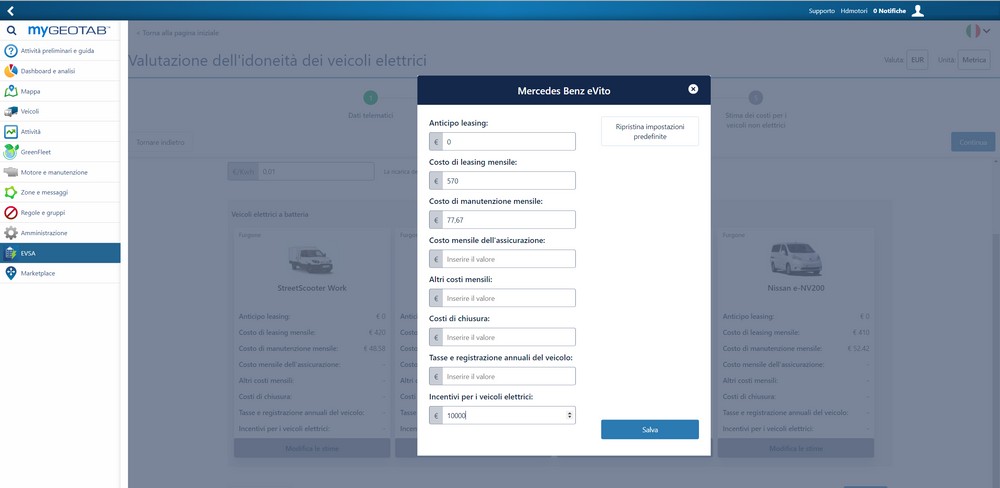Collapse sidebar with back arrow icon
The image size is (1000, 488).
pyautogui.click(x=9, y=10)
